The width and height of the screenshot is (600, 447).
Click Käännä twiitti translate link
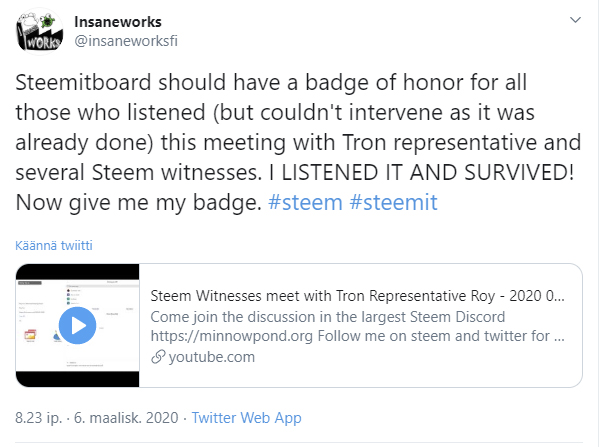pos(54,245)
